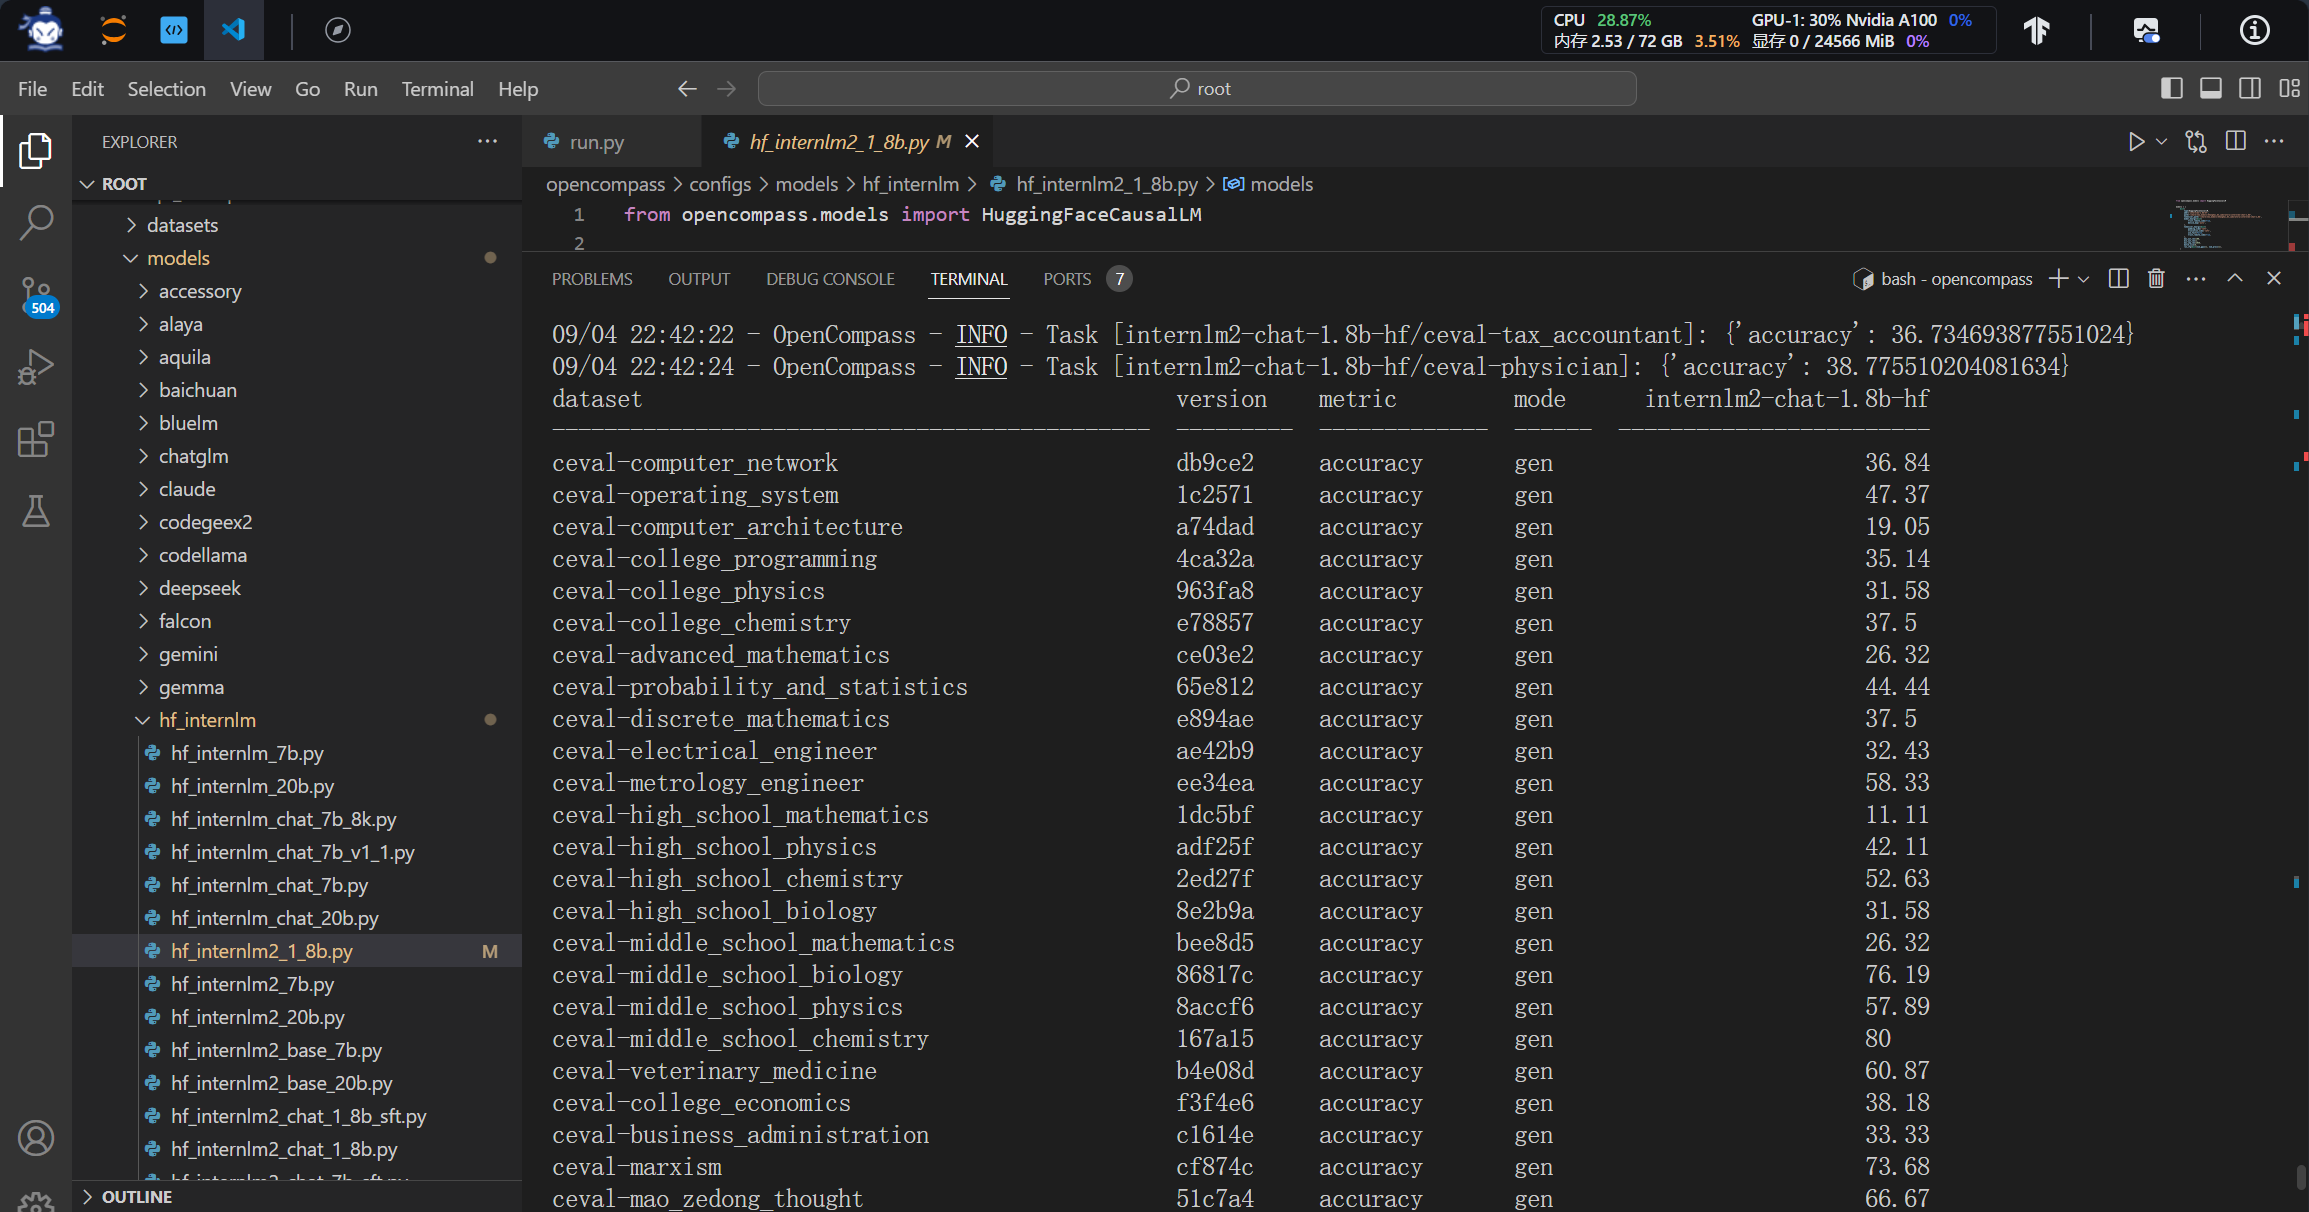
Task: Open the run.py editor tab
Action: (596, 142)
